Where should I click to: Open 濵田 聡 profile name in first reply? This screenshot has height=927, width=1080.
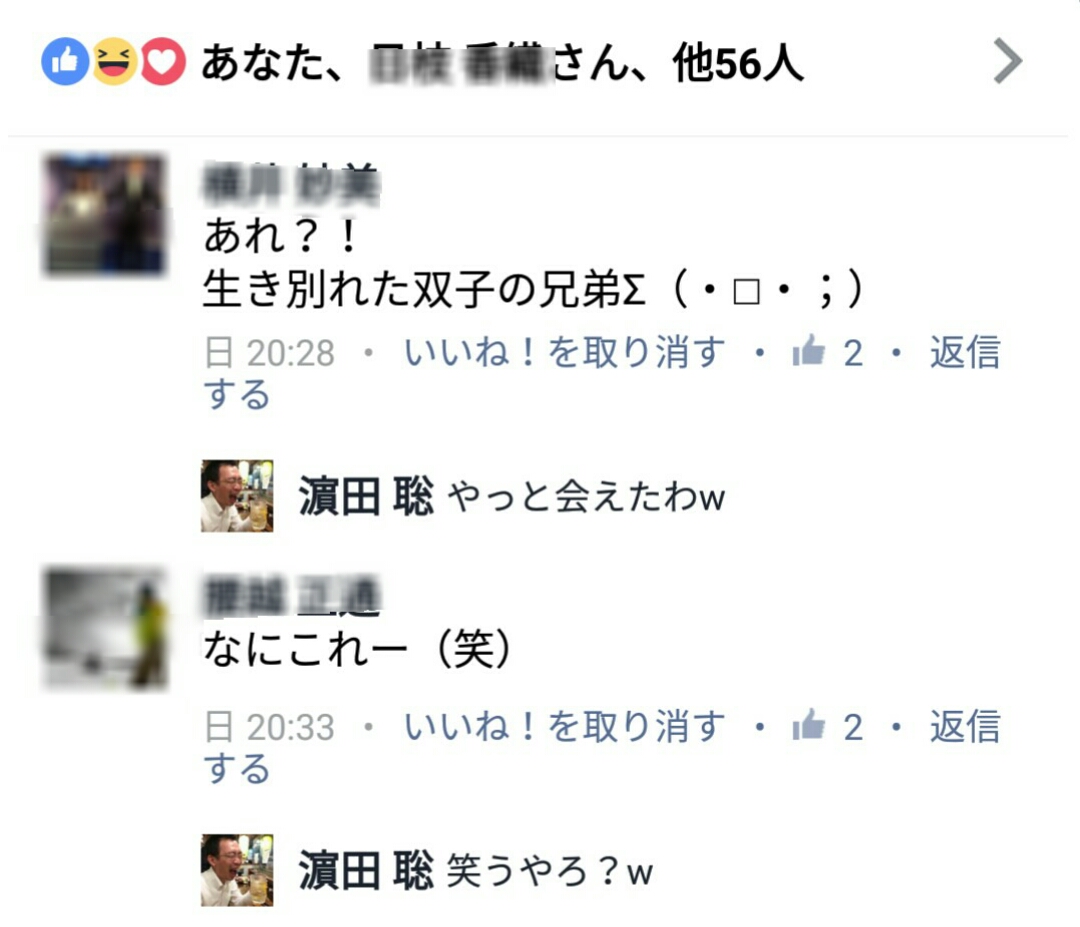pos(366,496)
